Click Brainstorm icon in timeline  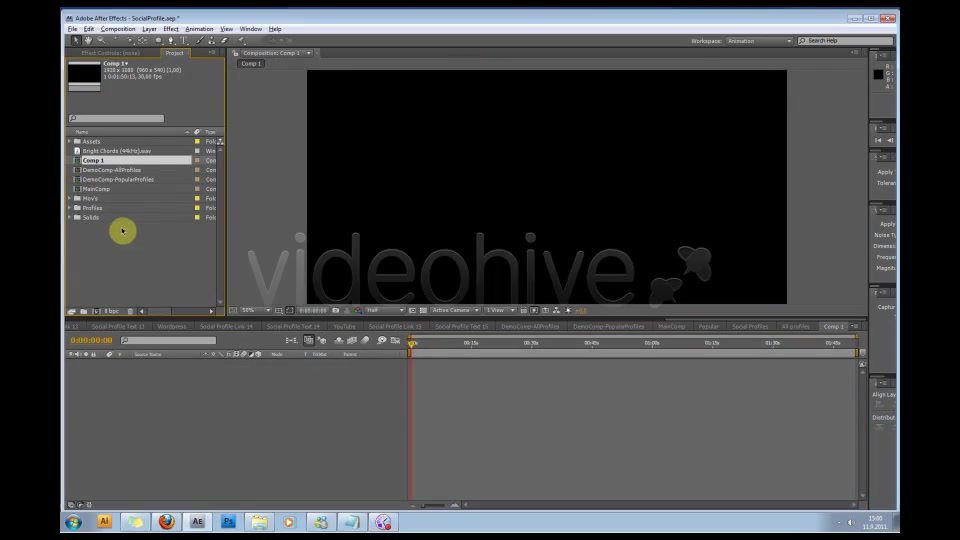tap(381, 340)
